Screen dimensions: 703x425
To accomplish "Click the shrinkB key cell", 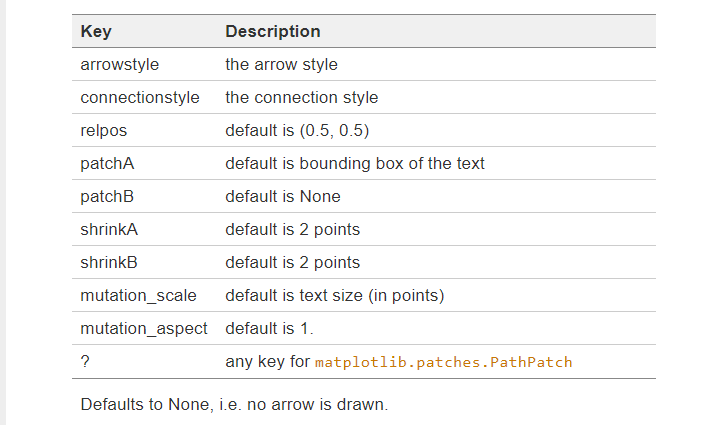I will click(109, 263).
